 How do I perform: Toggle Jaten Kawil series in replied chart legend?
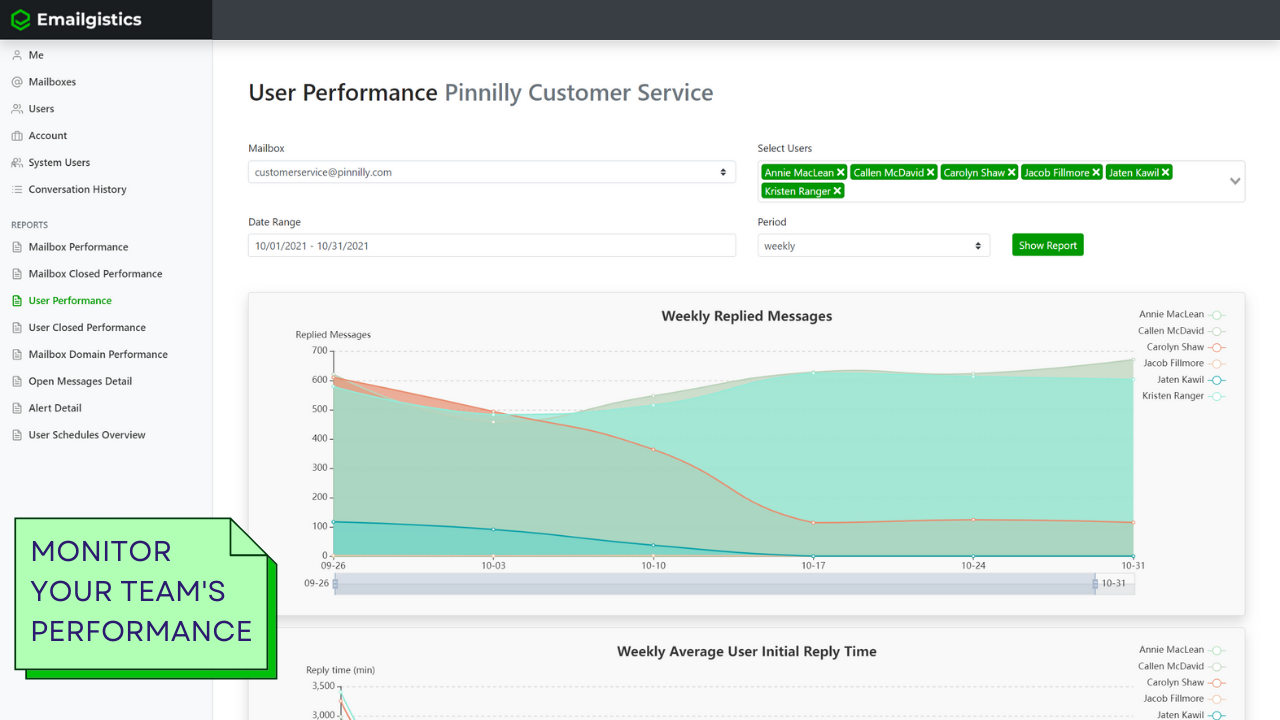[1217, 380]
